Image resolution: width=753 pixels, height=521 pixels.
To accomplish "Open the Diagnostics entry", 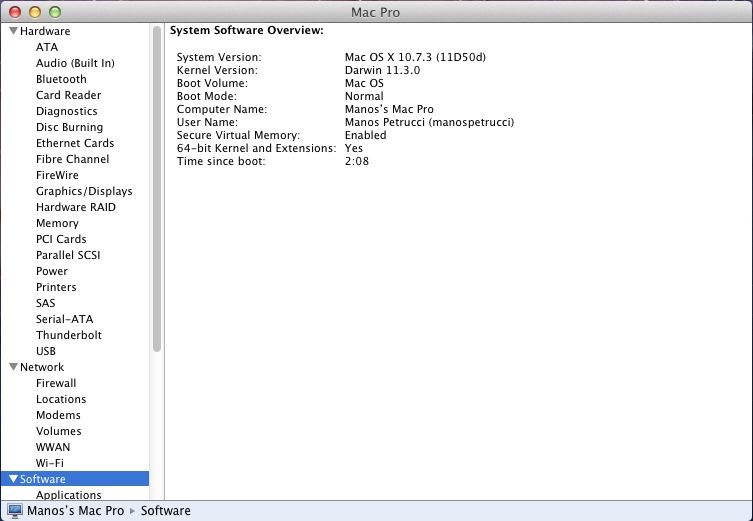I will tap(67, 111).
